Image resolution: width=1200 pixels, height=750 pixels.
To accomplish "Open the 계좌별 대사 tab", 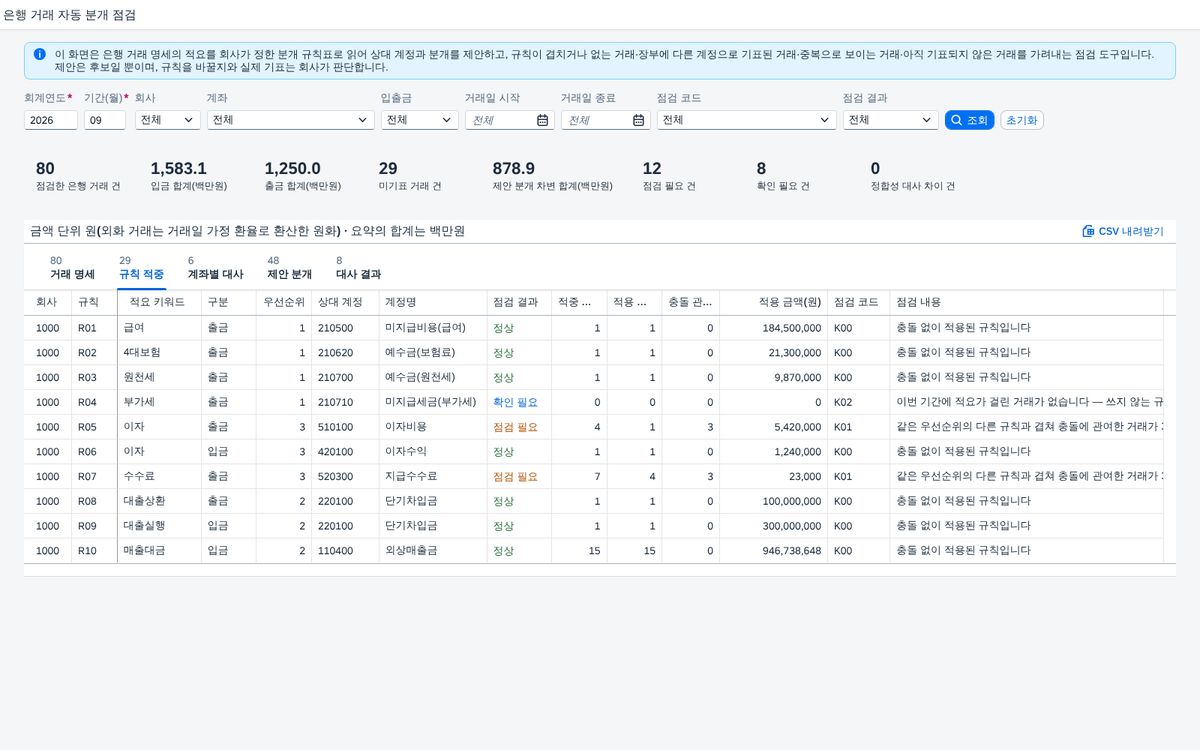I will (x=215, y=268).
